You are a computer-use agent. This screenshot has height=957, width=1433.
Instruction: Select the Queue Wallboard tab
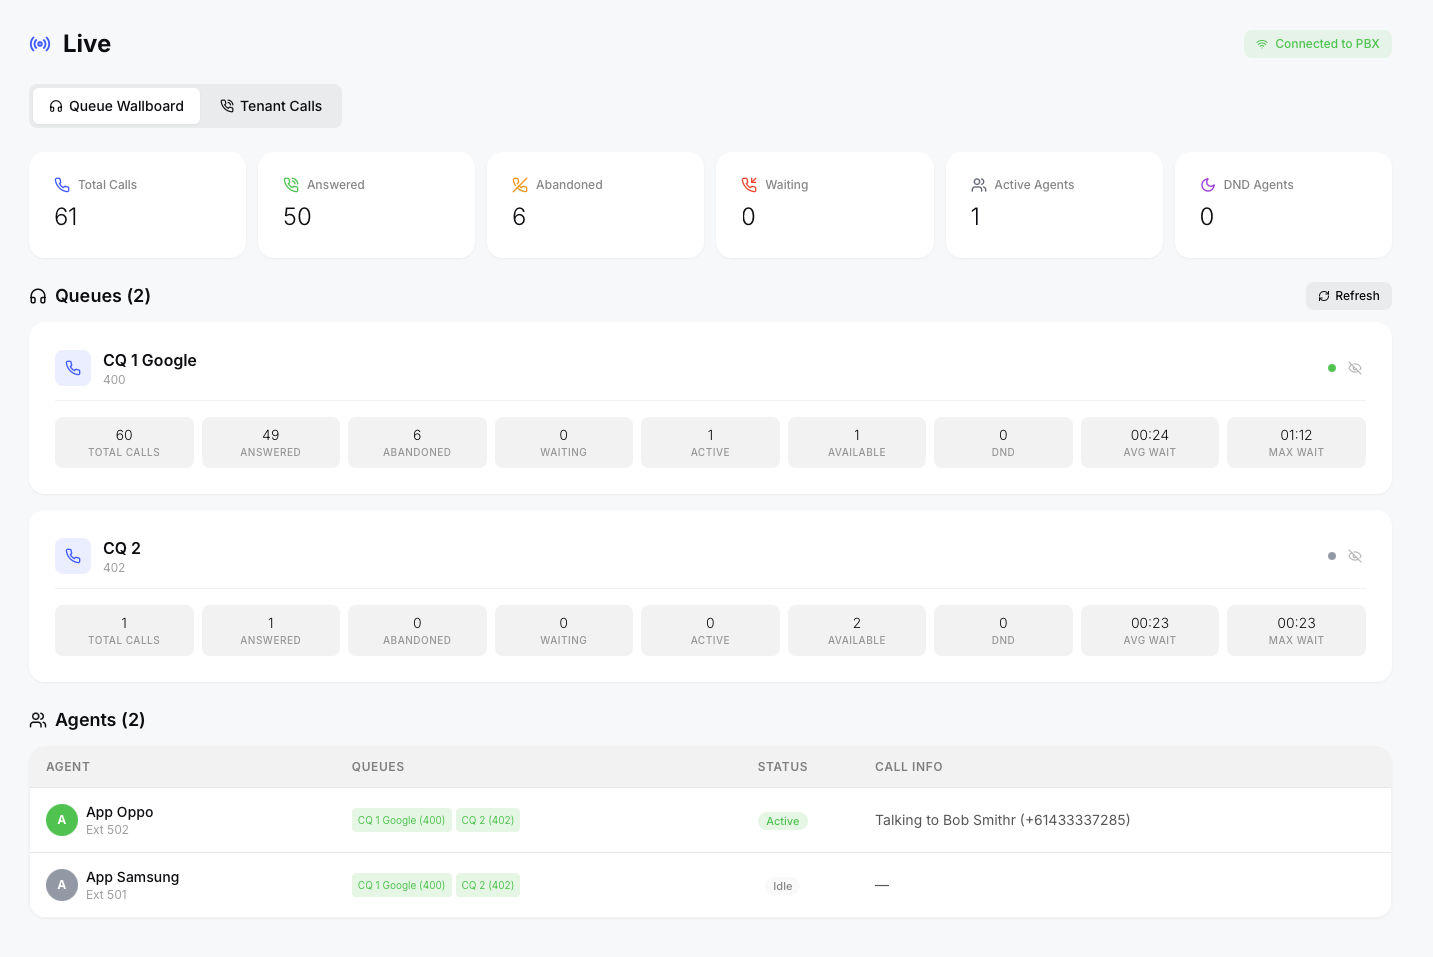(x=117, y=106)
